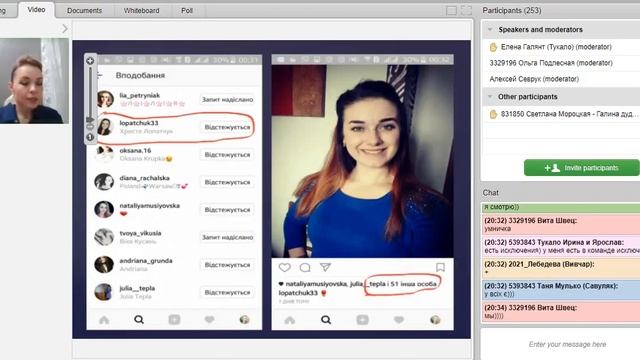The height and width of the screenshot is (360, 640).
Task: Click back arrow beside Вподобання header
Action: [100, 75]
